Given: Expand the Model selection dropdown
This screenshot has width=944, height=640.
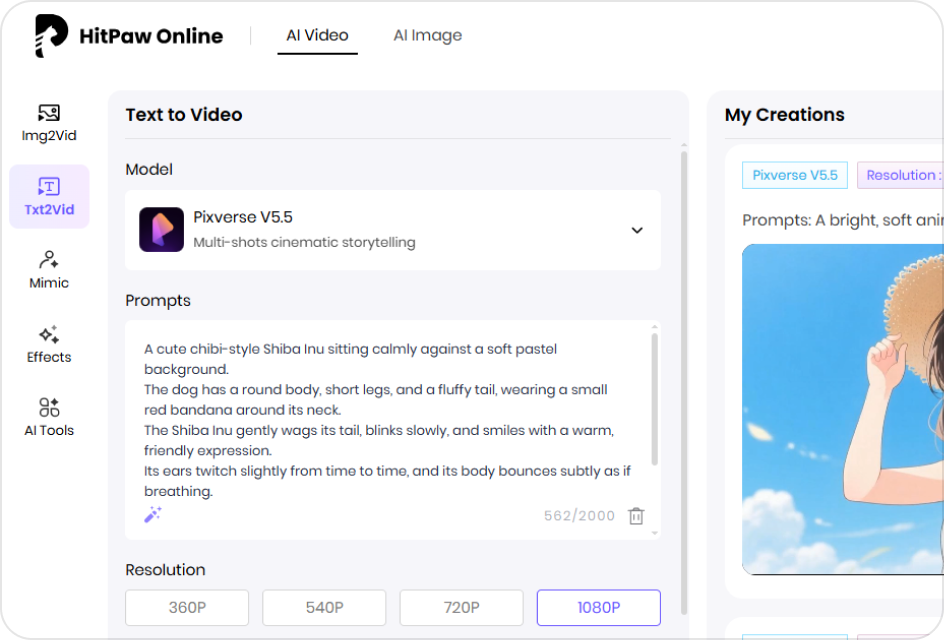Looking at the screenshot, I should [x=637, y=230].
